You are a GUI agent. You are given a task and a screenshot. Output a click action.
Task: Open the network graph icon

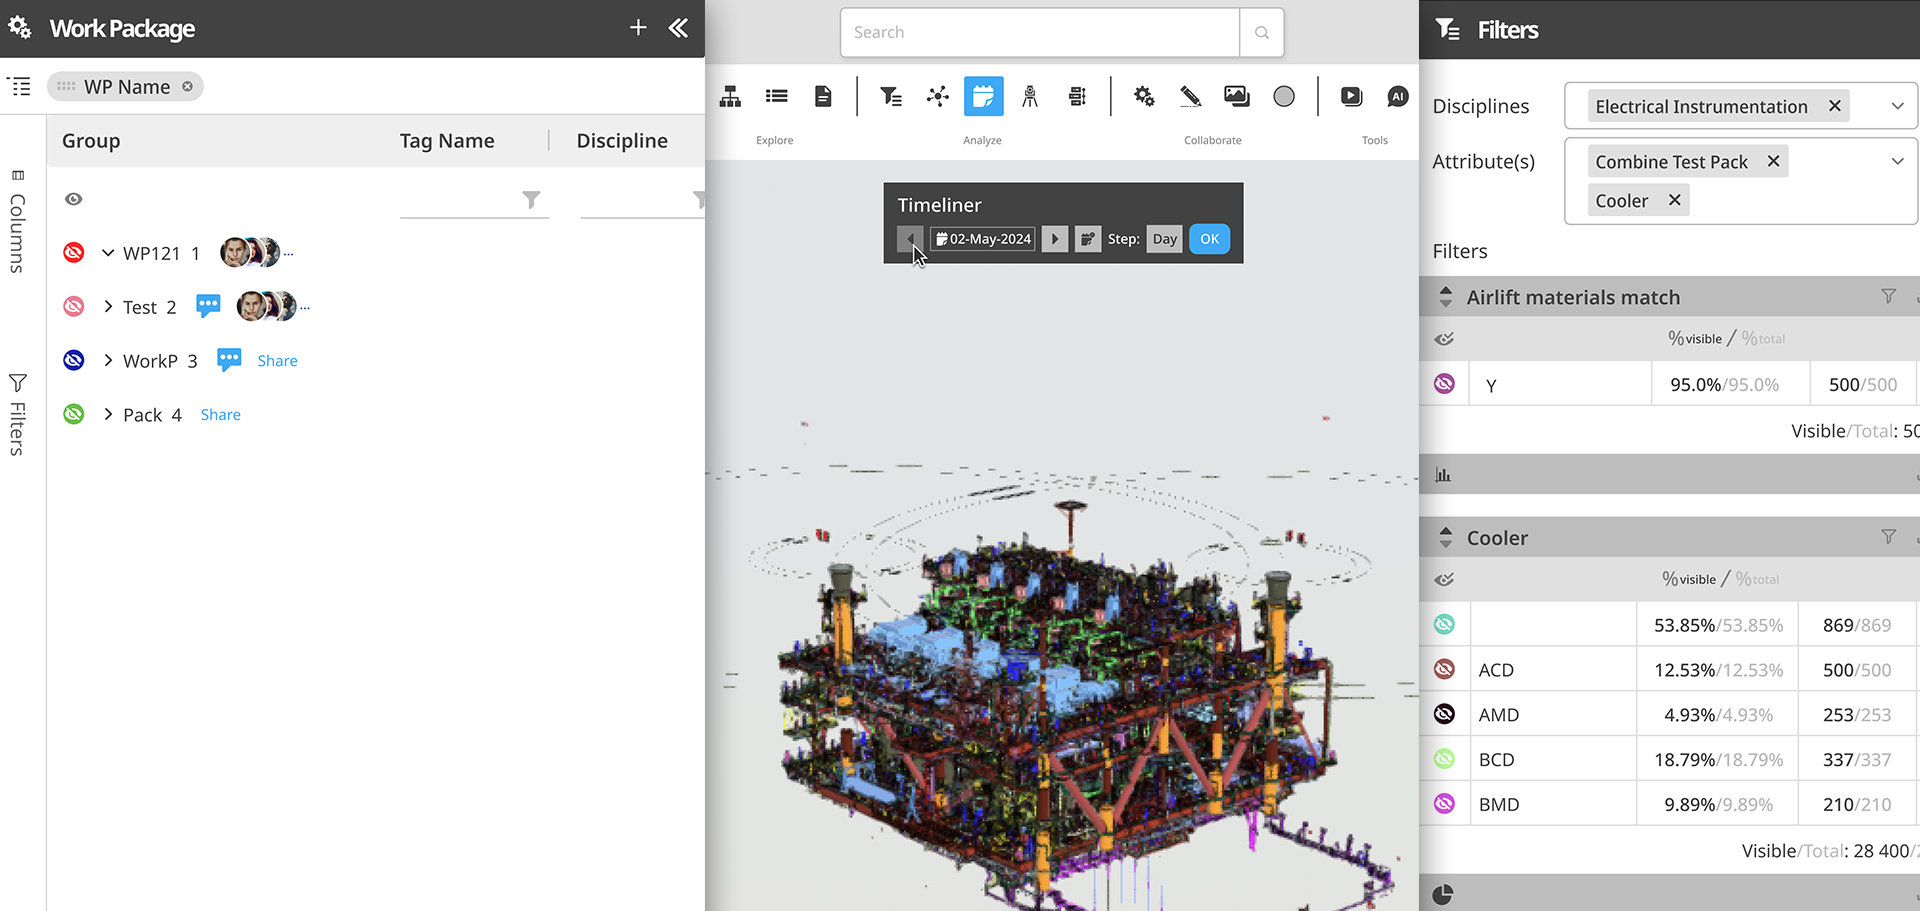937,97
